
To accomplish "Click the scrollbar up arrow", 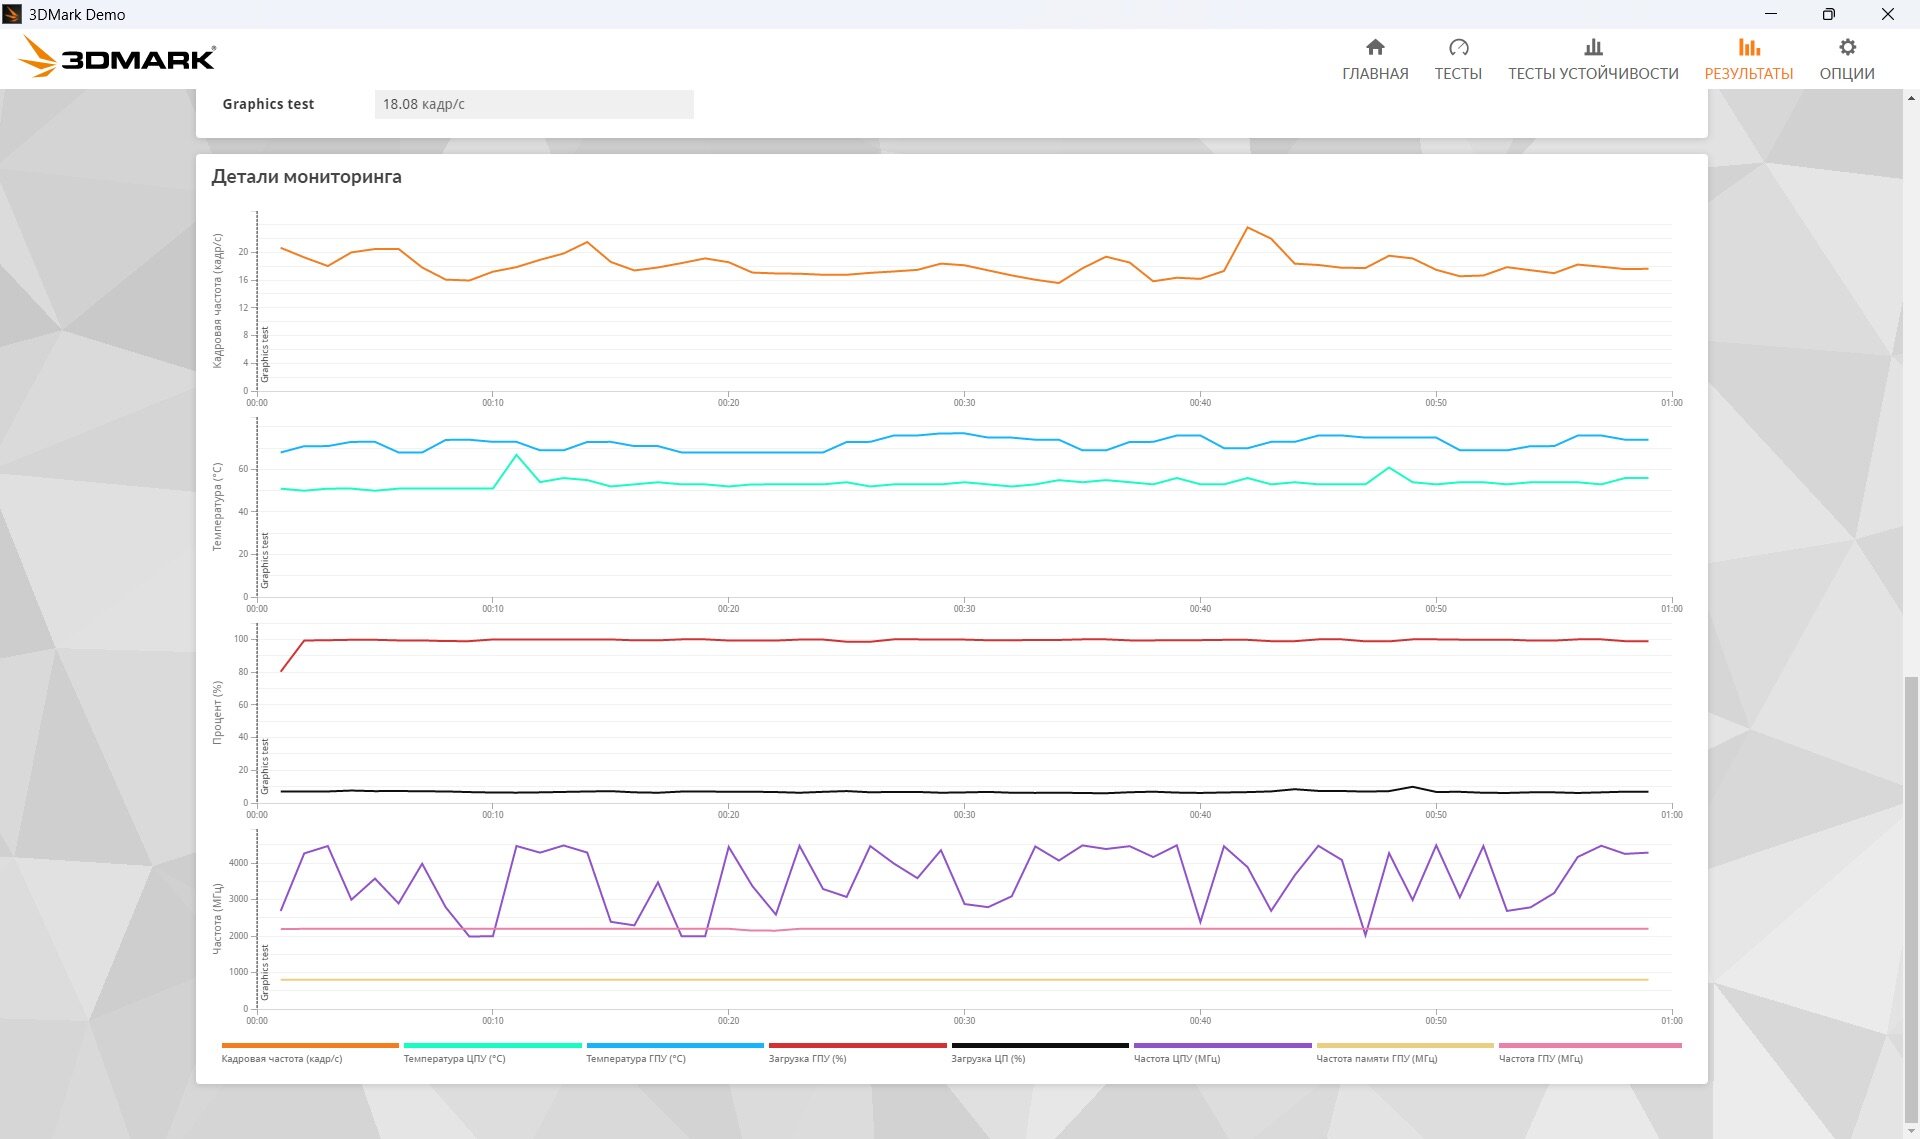I will coord(1911,98).
